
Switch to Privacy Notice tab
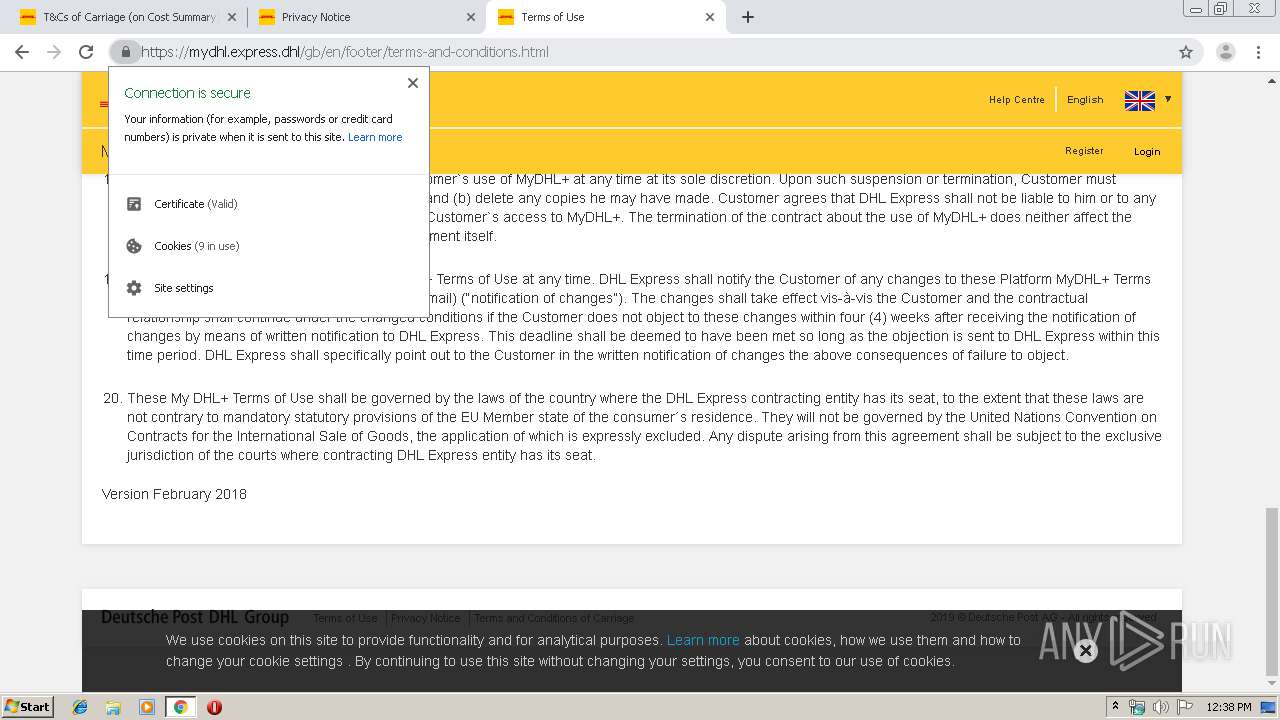pyautogui.click(x=366, y=17)
